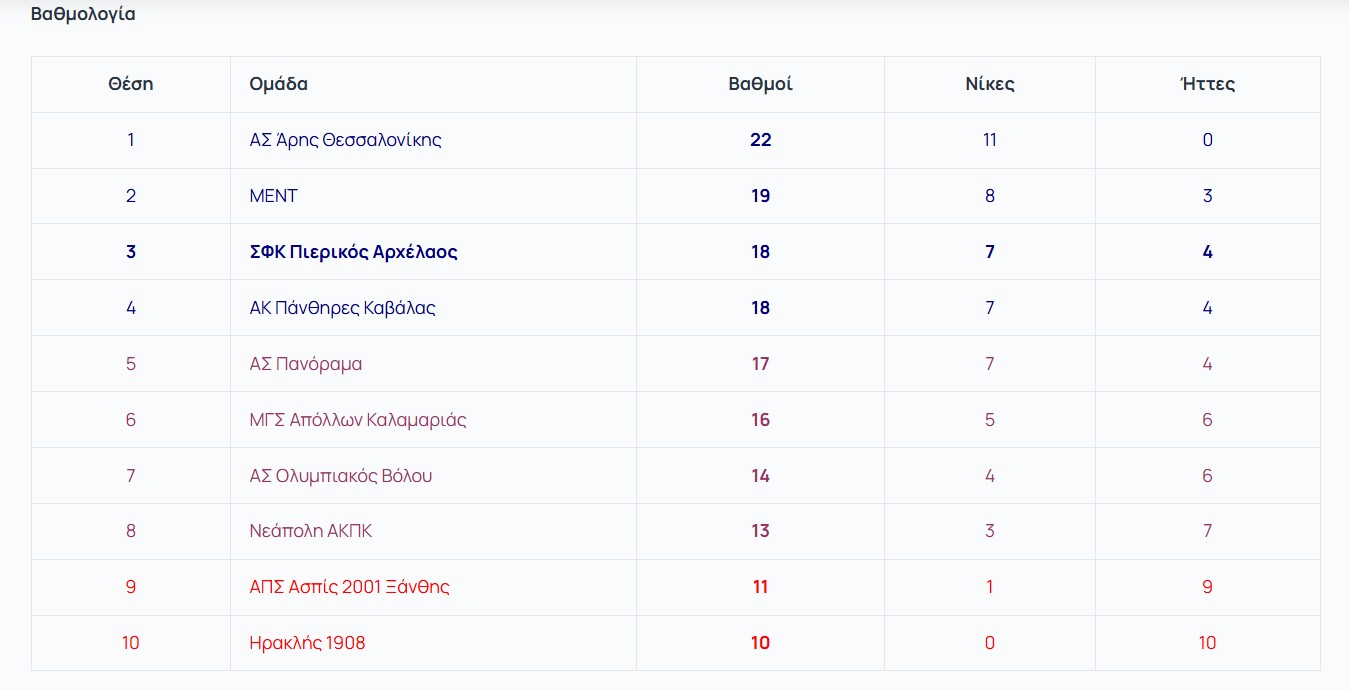The height and width of the screenshot is (690, 1349).
Task: Open ΑΣ Πανόραμα team entry
Action: [x=305, y=364]
